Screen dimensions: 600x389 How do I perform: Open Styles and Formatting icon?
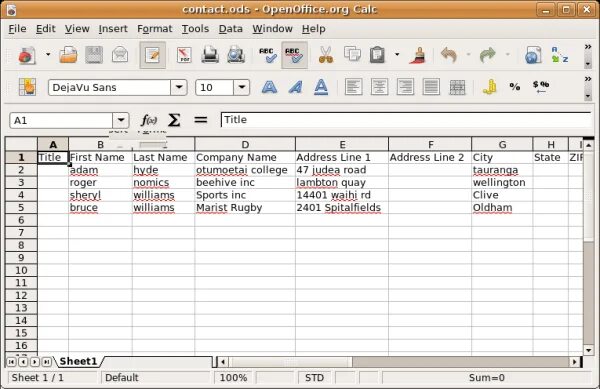pos(28,87)
